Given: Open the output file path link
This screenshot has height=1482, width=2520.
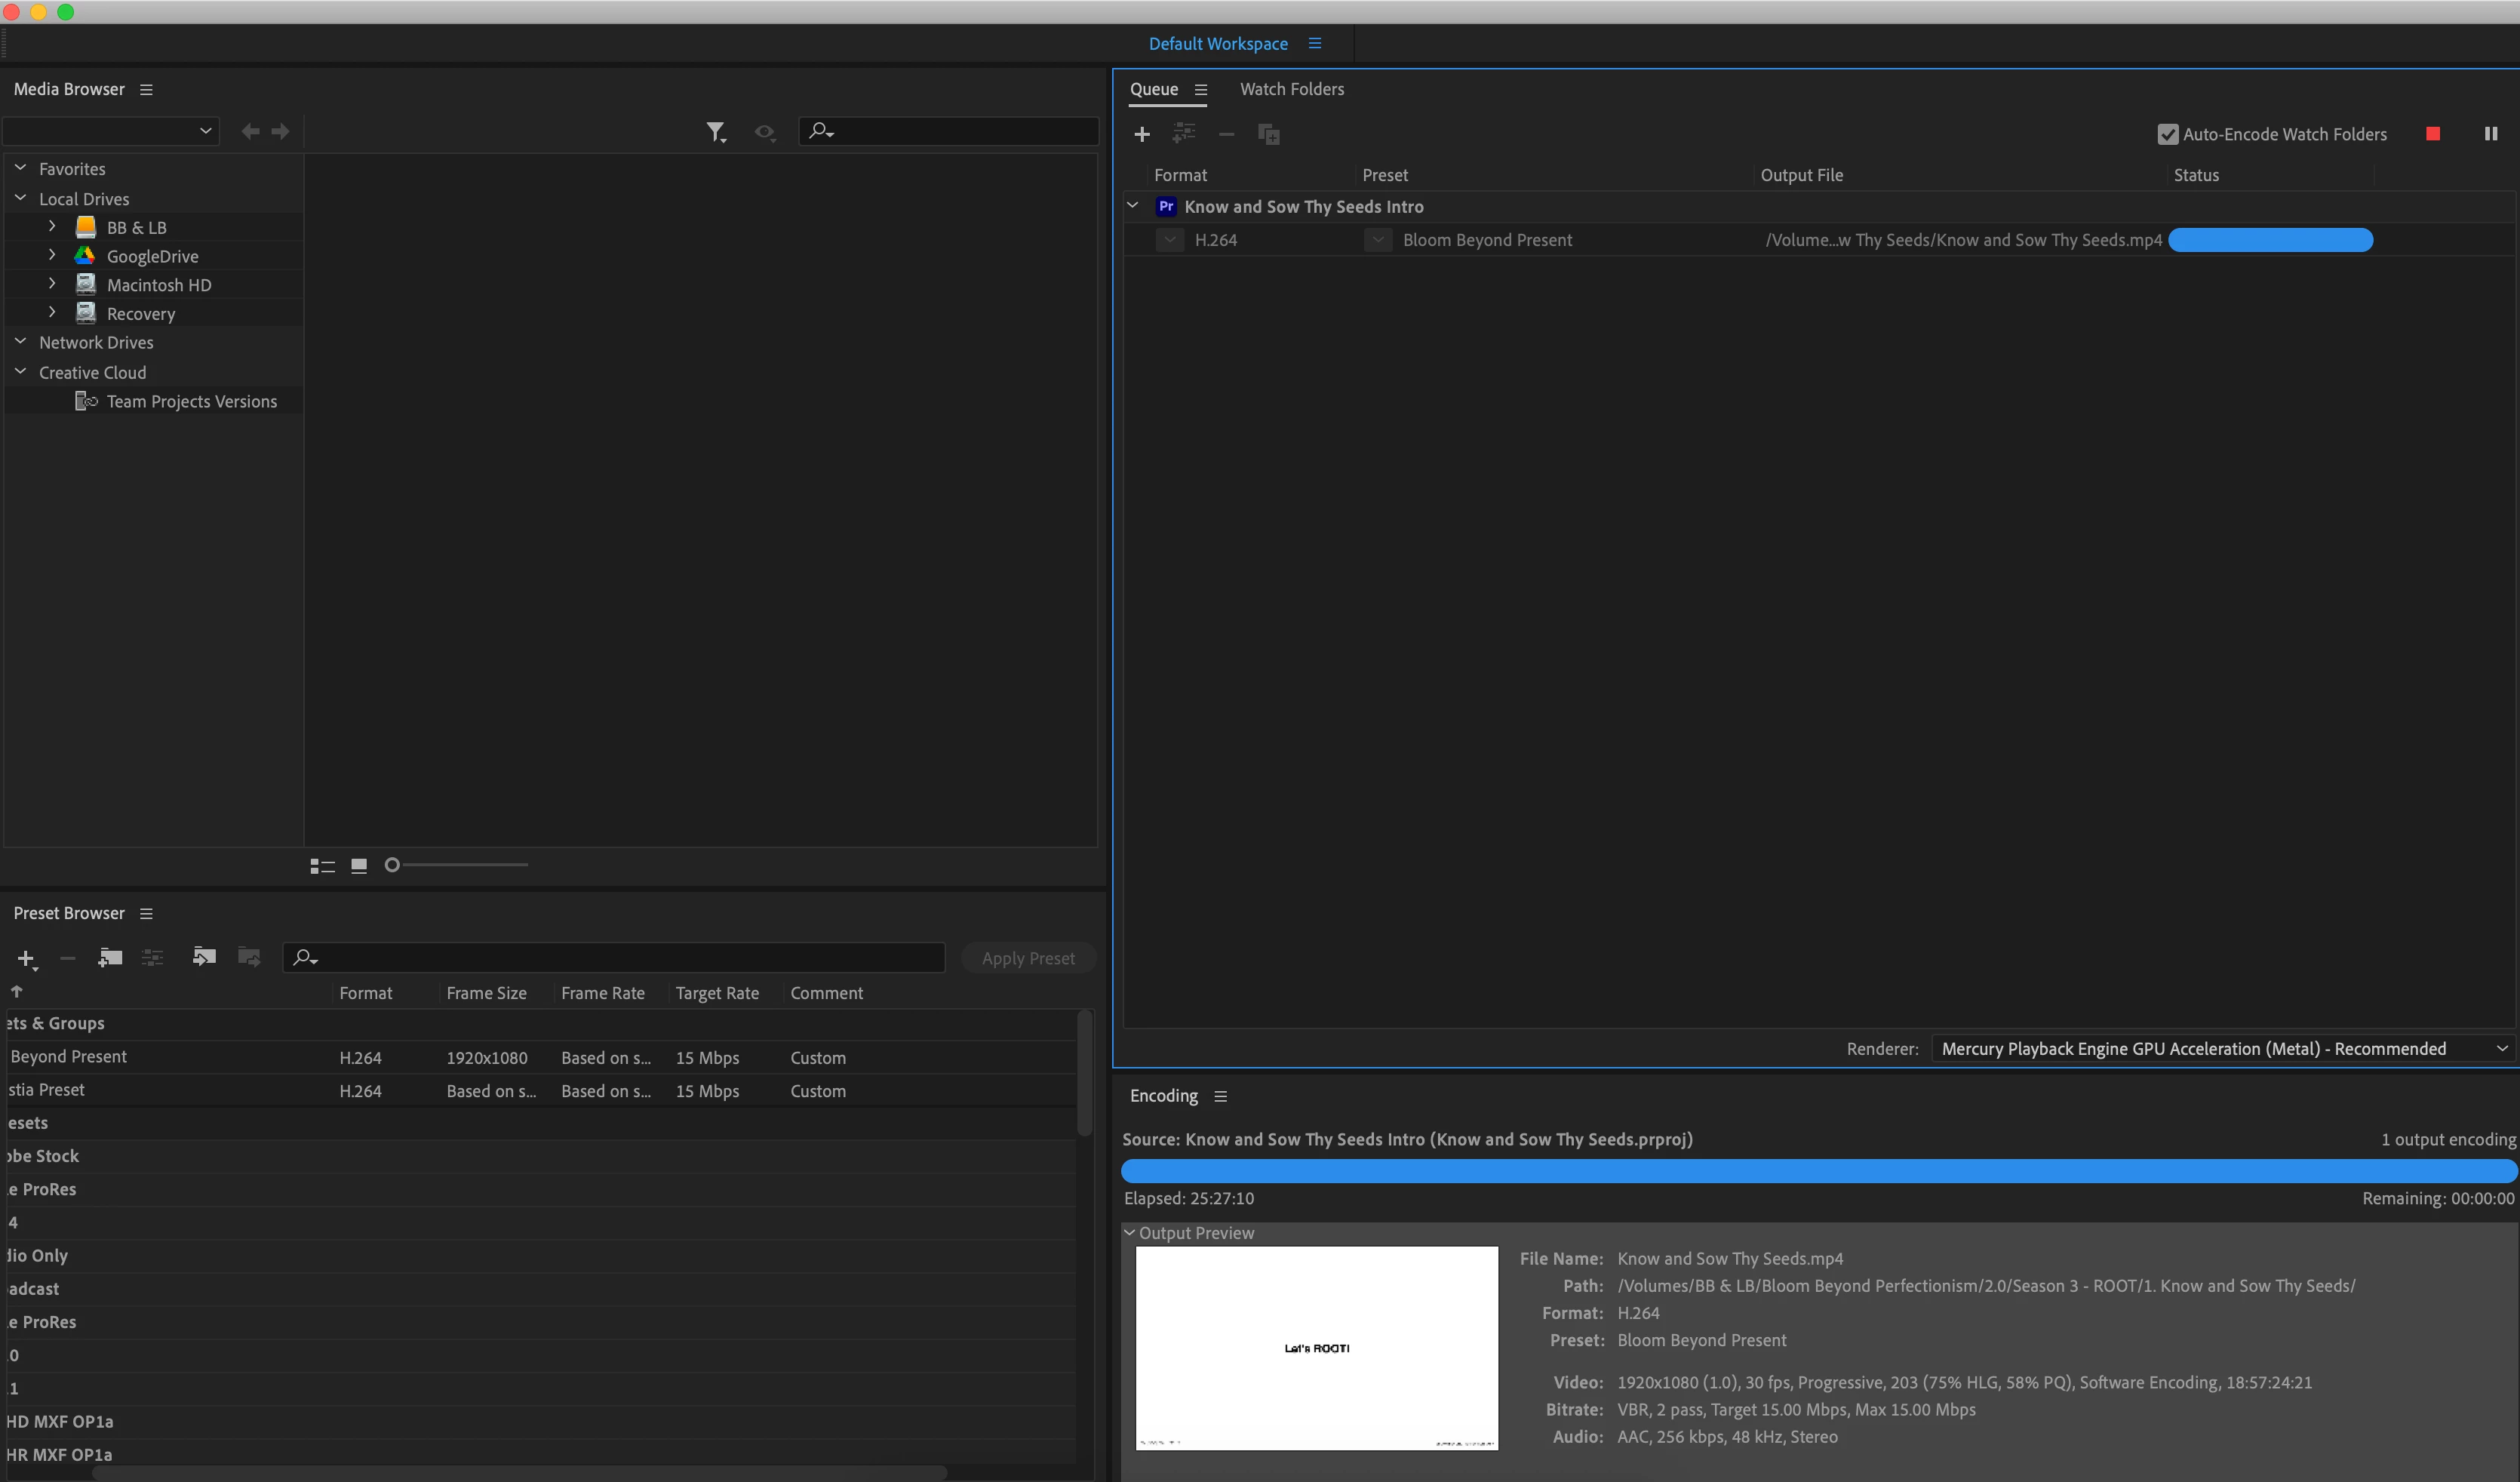Looking at the screenshot, I should (x=1963, y=240).
